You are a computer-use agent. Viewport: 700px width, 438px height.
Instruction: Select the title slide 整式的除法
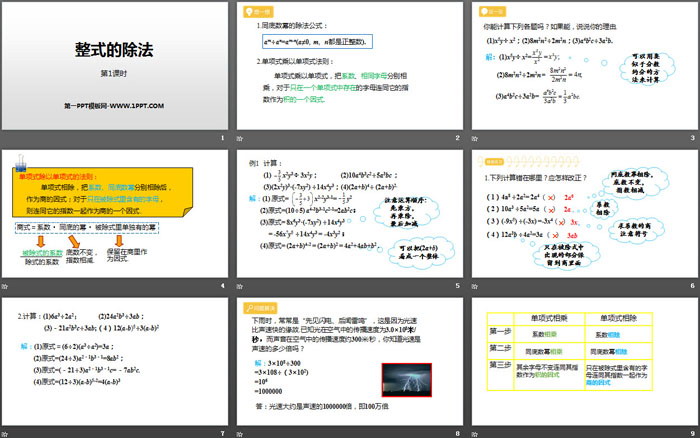click(x=115, y=65)
